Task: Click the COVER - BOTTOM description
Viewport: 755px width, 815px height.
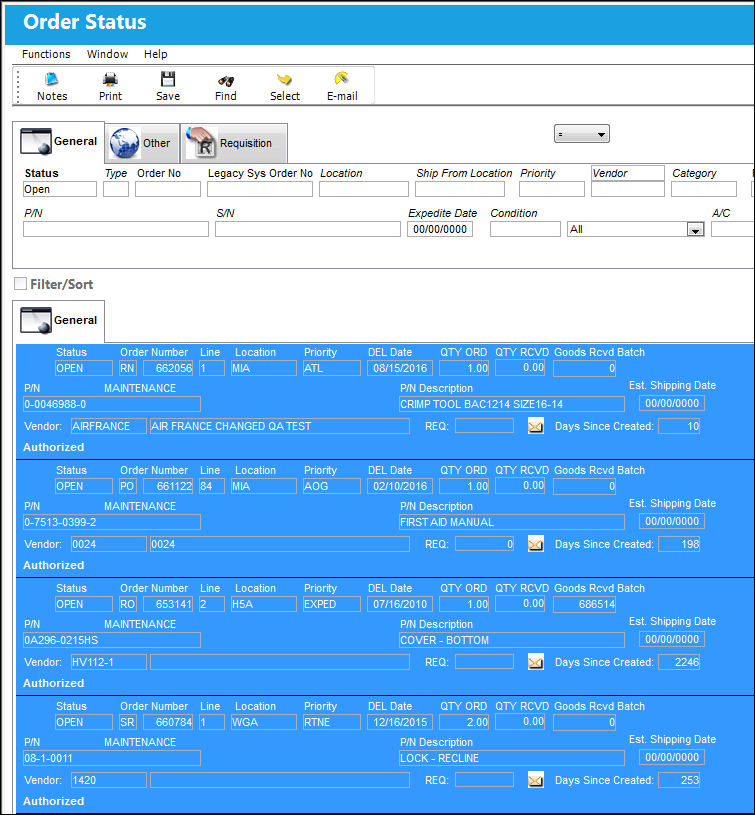Action: click(x=512, y=640)
